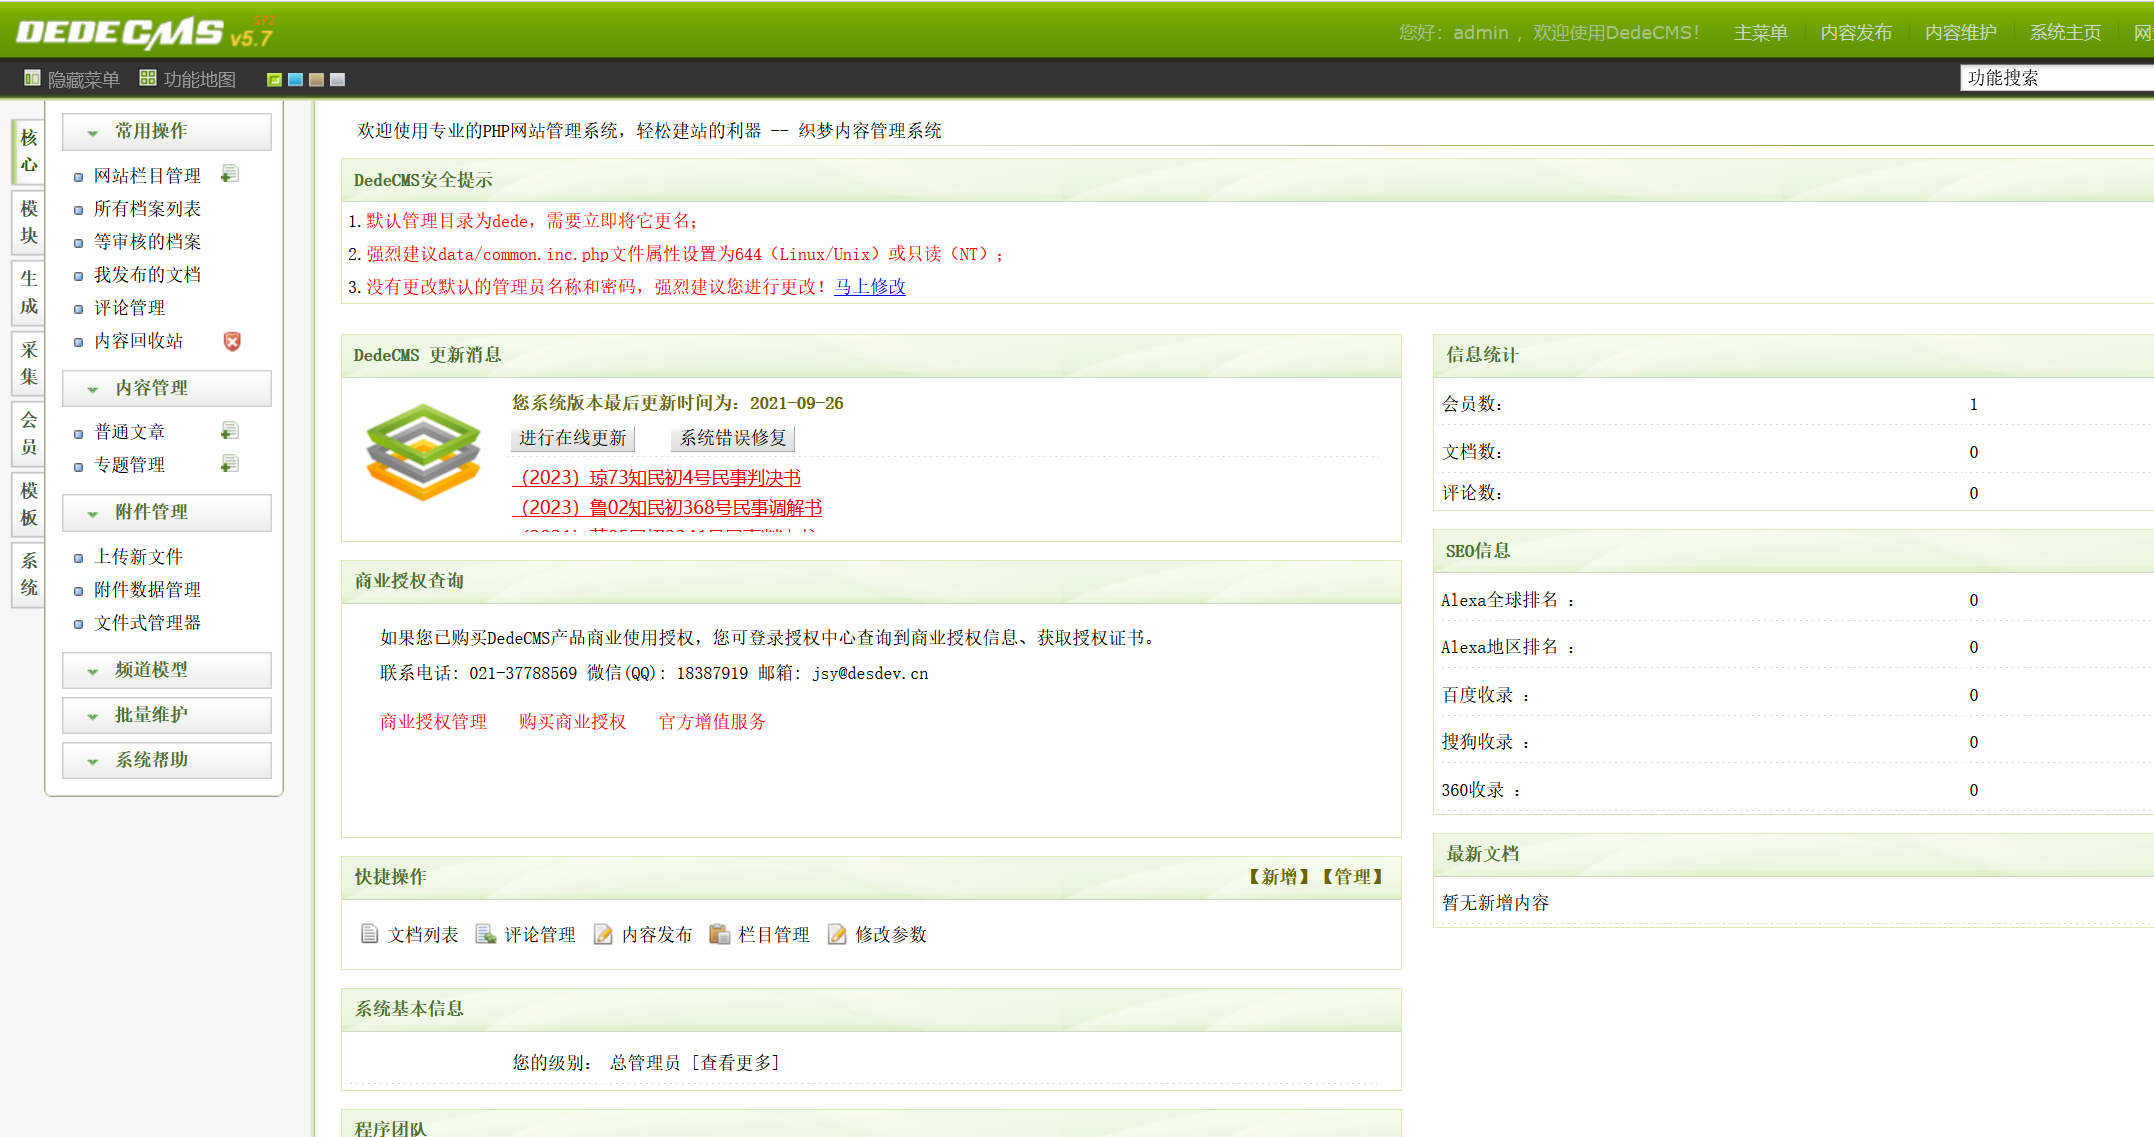Open (2023)鲁02知民初368号民事调解书 link
This screenshot has height=1137, width=2154.
click(667, 508)
